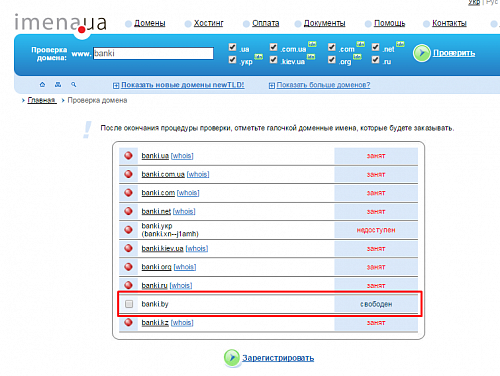The width and height of the screenshot is (500, 376).
Task: Open the Контакты menu
Action: (449, 23)
